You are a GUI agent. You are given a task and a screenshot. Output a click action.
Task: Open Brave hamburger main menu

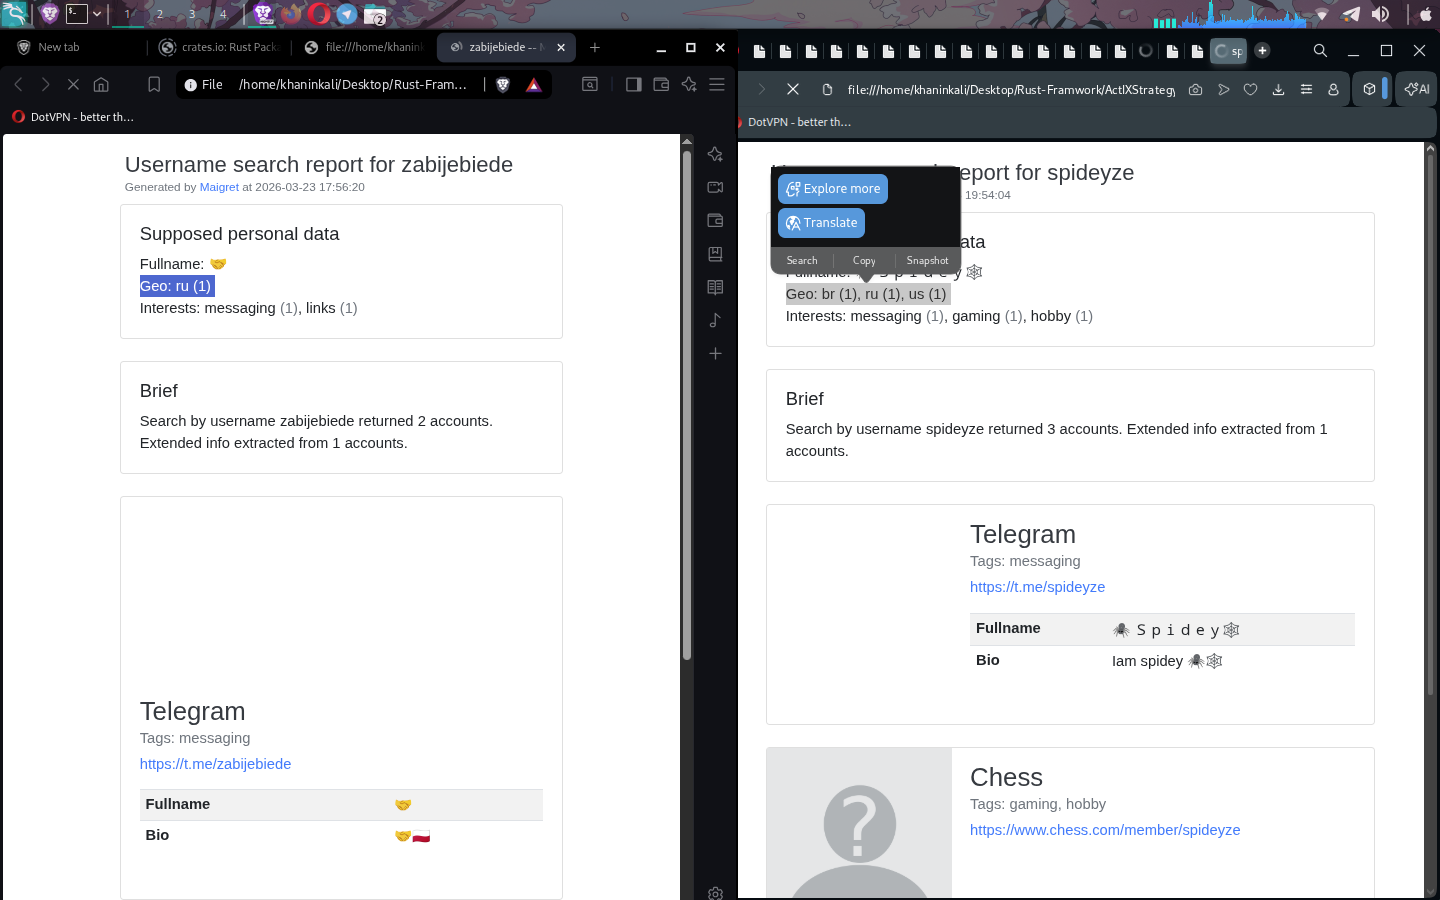coord(717,85)
